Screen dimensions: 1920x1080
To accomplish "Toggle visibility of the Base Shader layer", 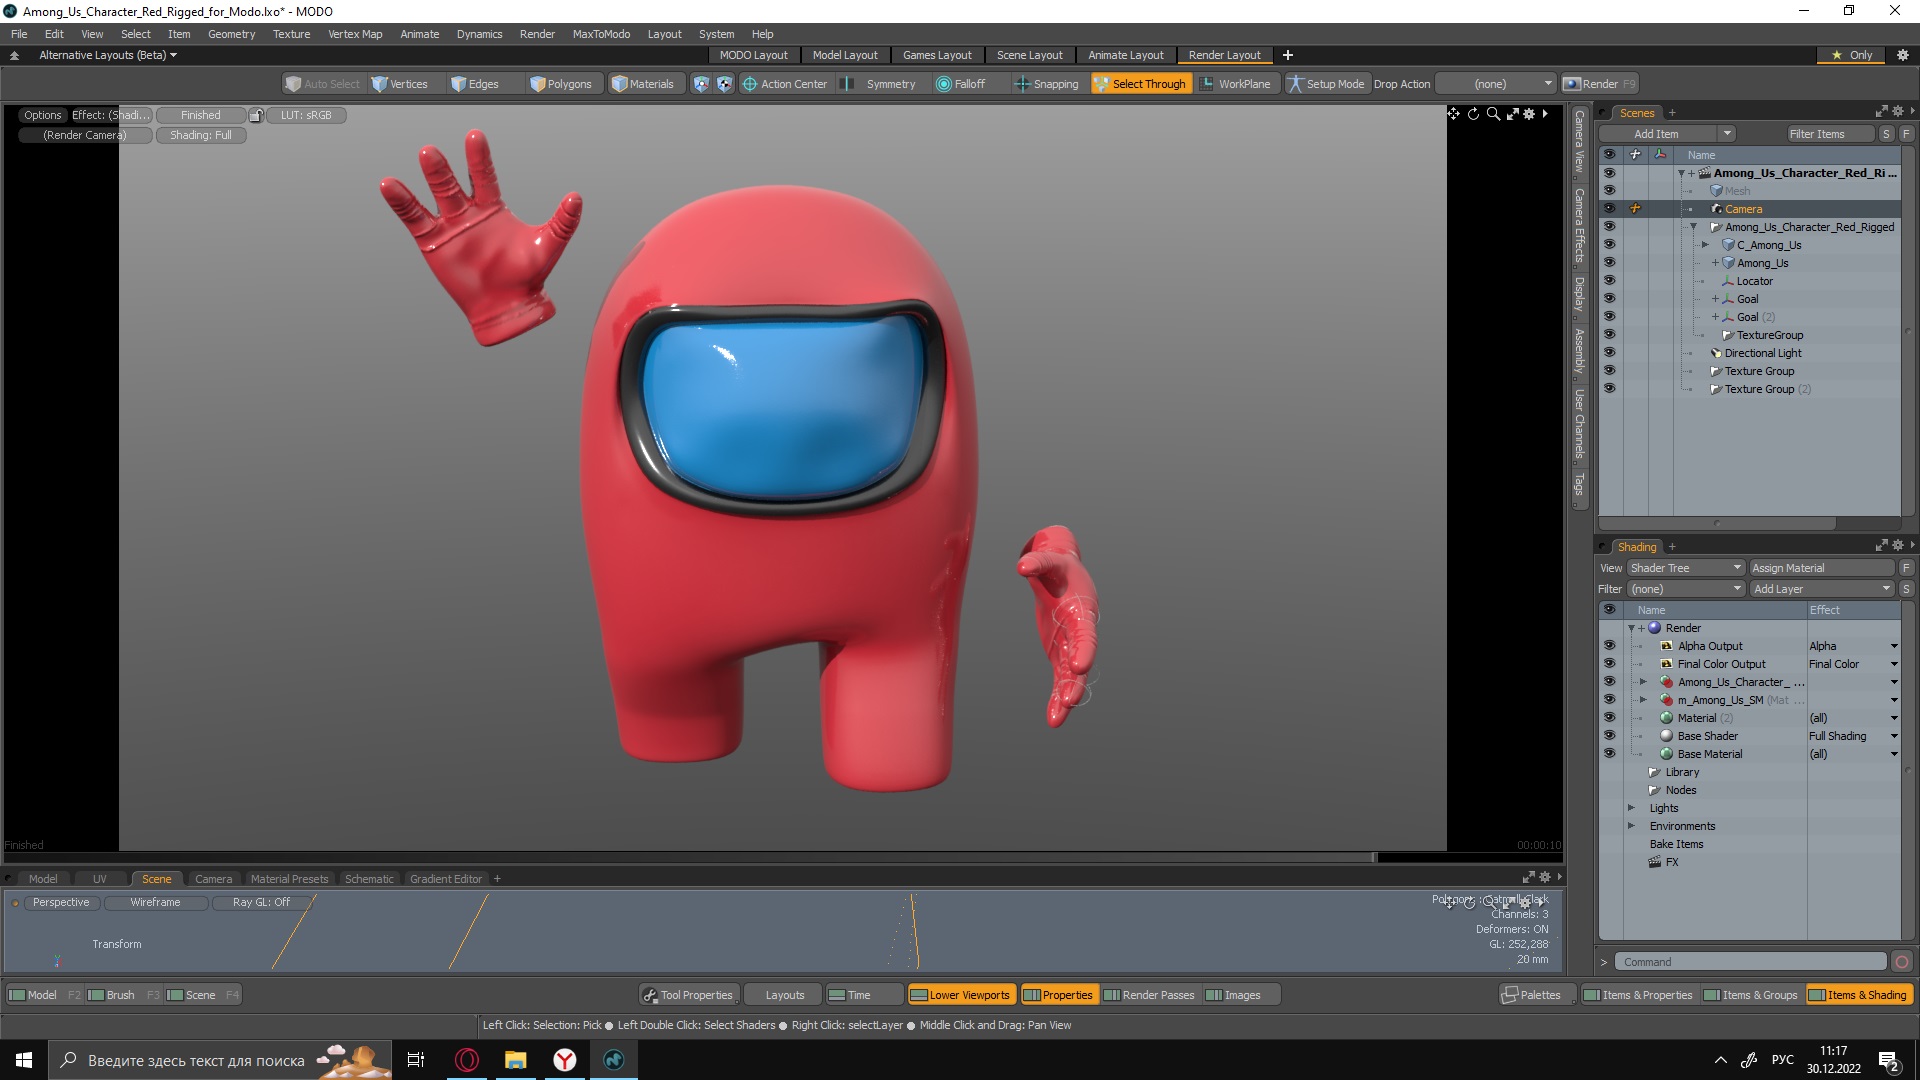I will pos(1609,735).
